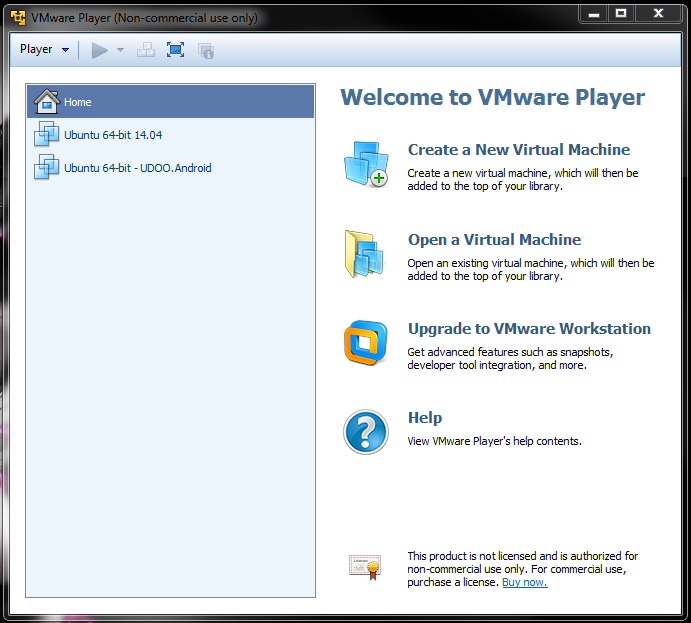Screen dimensions: 691x623
Task: Click the VMware Player title bar app icon
Action: (18, 18)
